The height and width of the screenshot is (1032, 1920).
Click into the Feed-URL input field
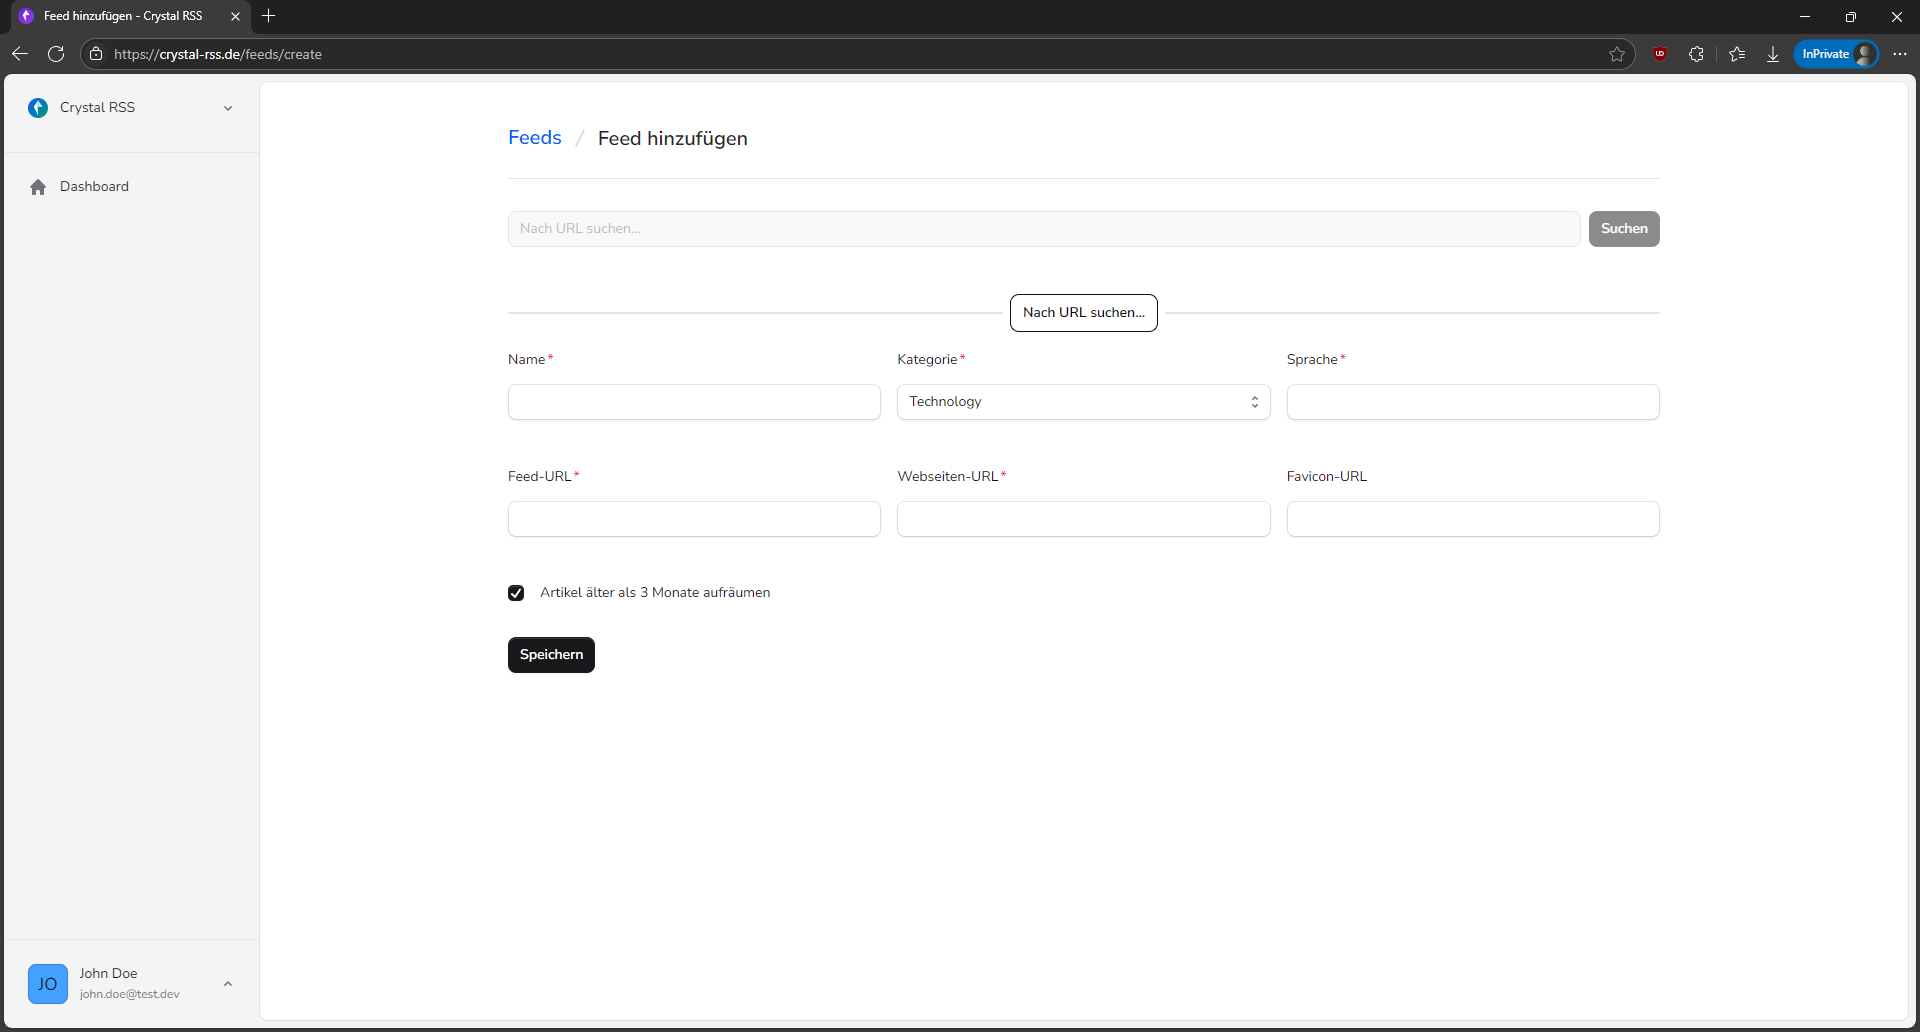pos(694,519)
